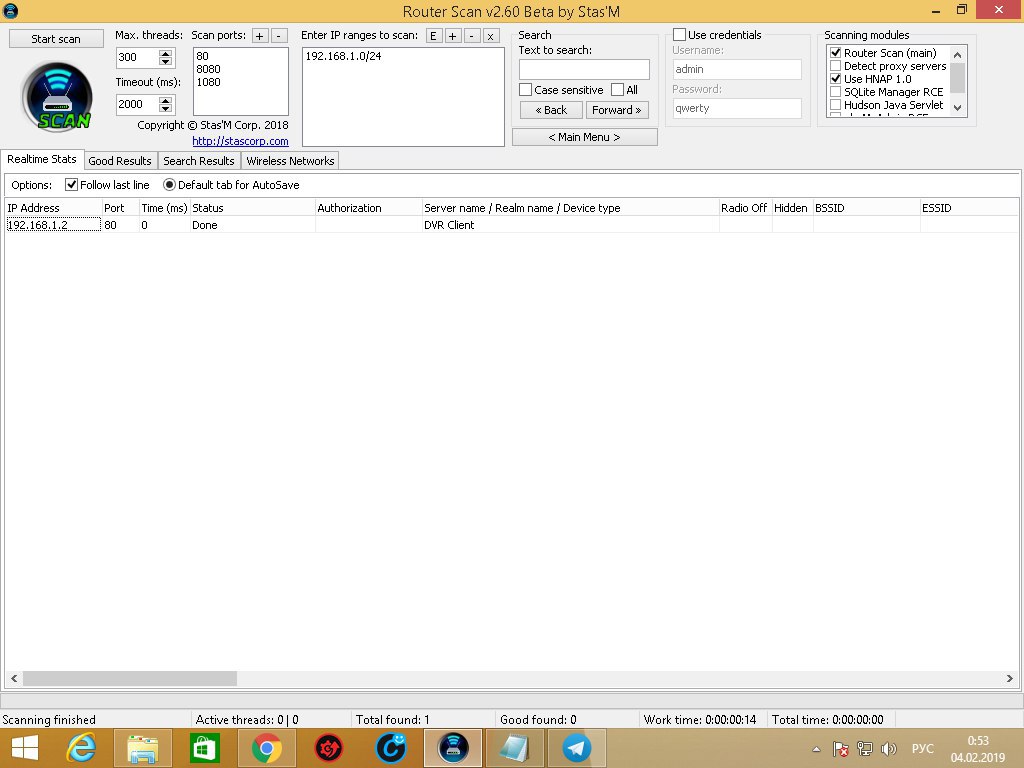Enable SQLite Manager RCE module

tap(835, 91)
